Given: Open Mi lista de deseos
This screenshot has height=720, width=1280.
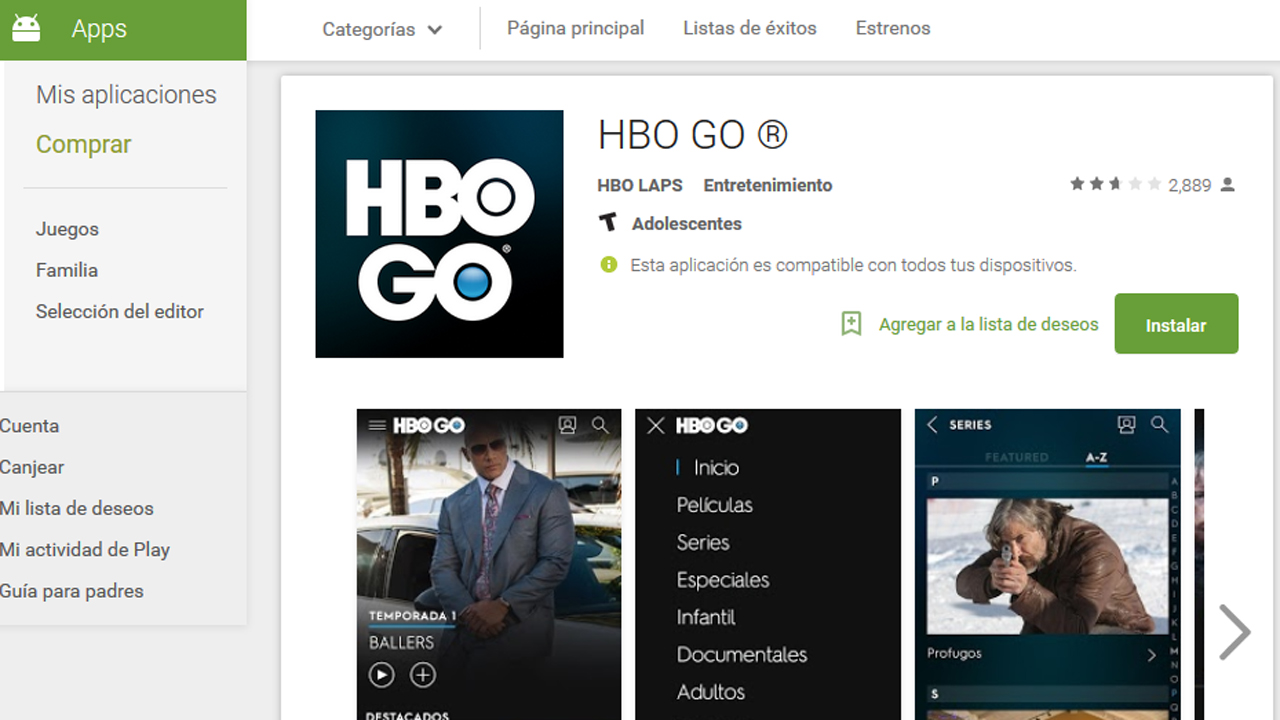Looking at the screenshot, I should (77, 508).
